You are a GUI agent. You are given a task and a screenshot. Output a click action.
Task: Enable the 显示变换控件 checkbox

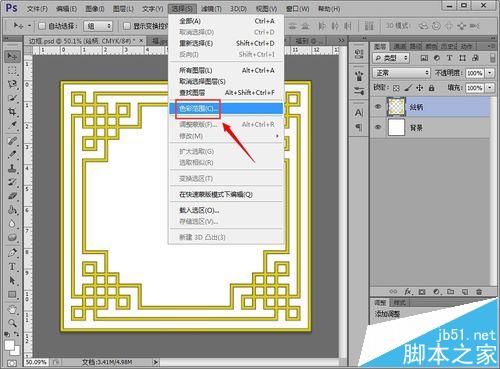tap(127, 26)
